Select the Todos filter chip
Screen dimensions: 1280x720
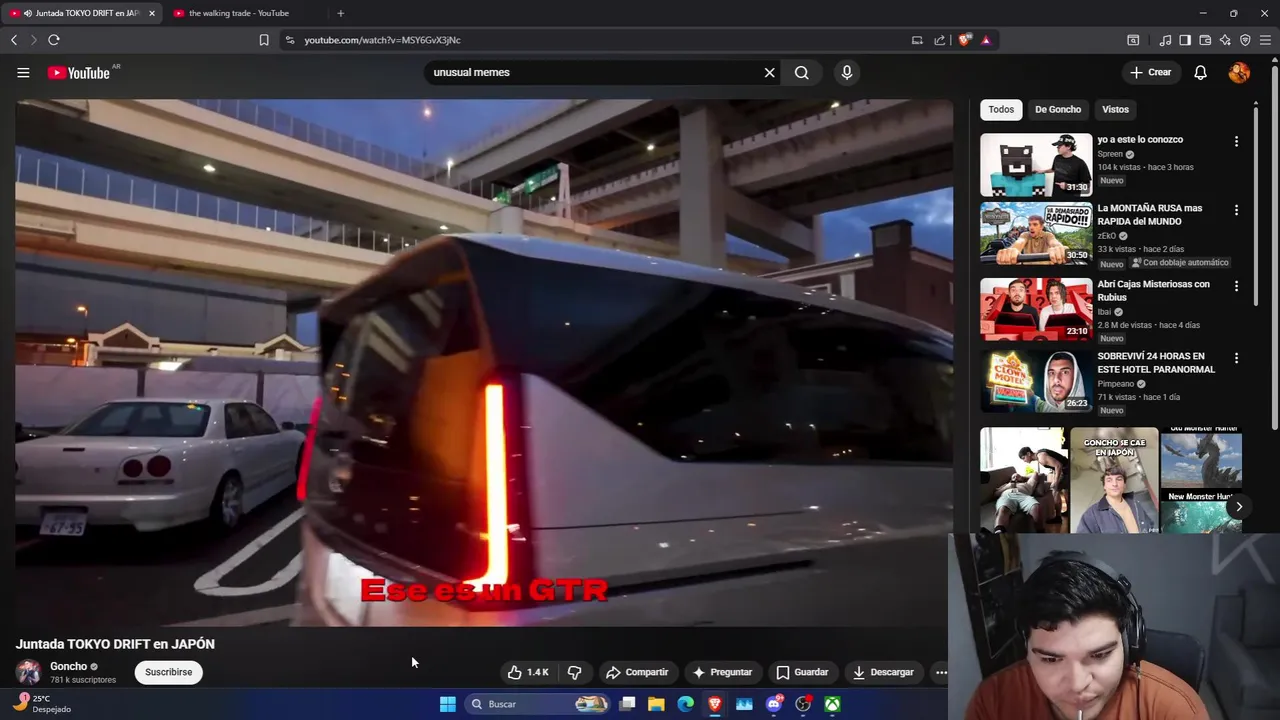click(1001, 109)
